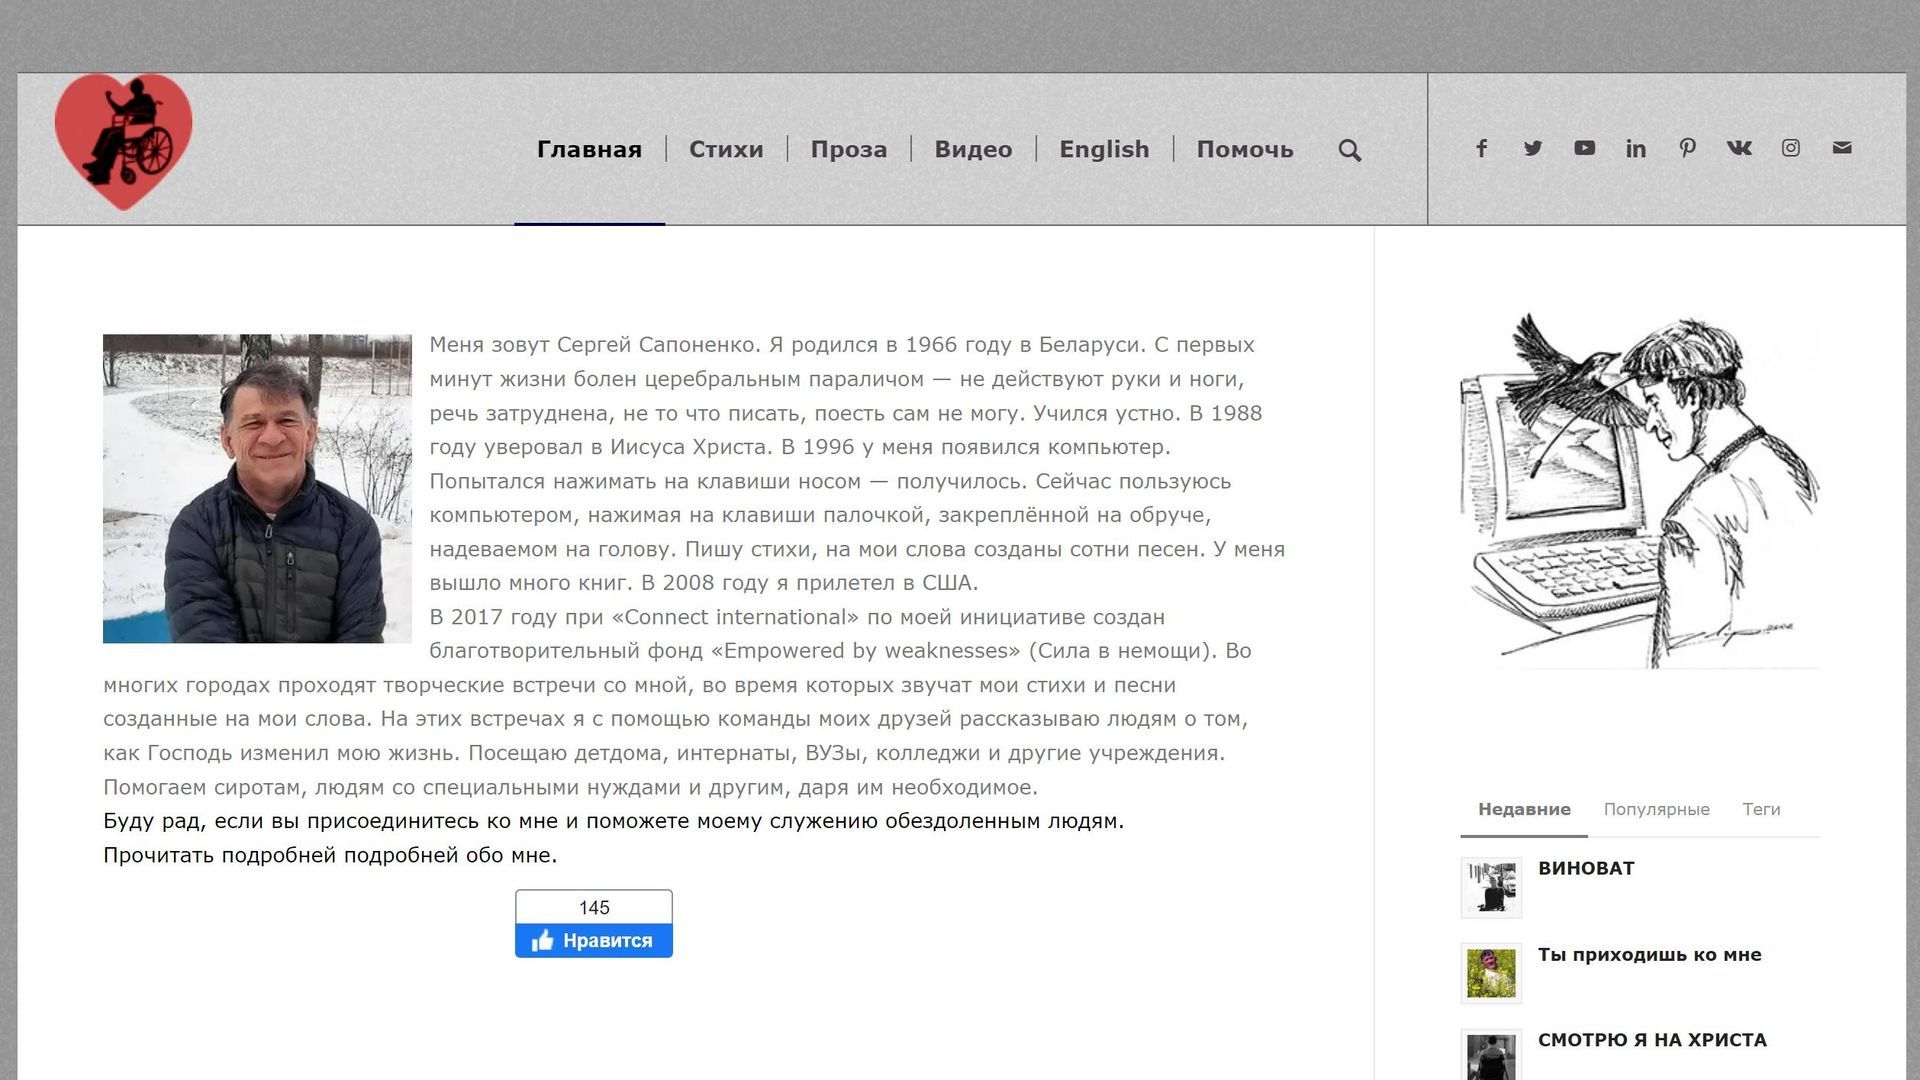Click the ВИНОВАТ post thumbnail
Viewport: 1920px width, 1080px height.
click(x=1491, y=887)
